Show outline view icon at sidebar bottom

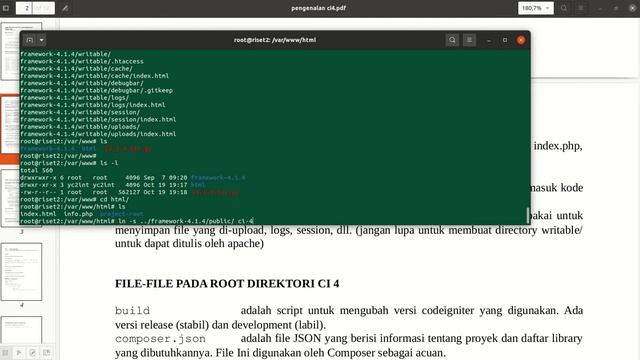click(19, 353)
